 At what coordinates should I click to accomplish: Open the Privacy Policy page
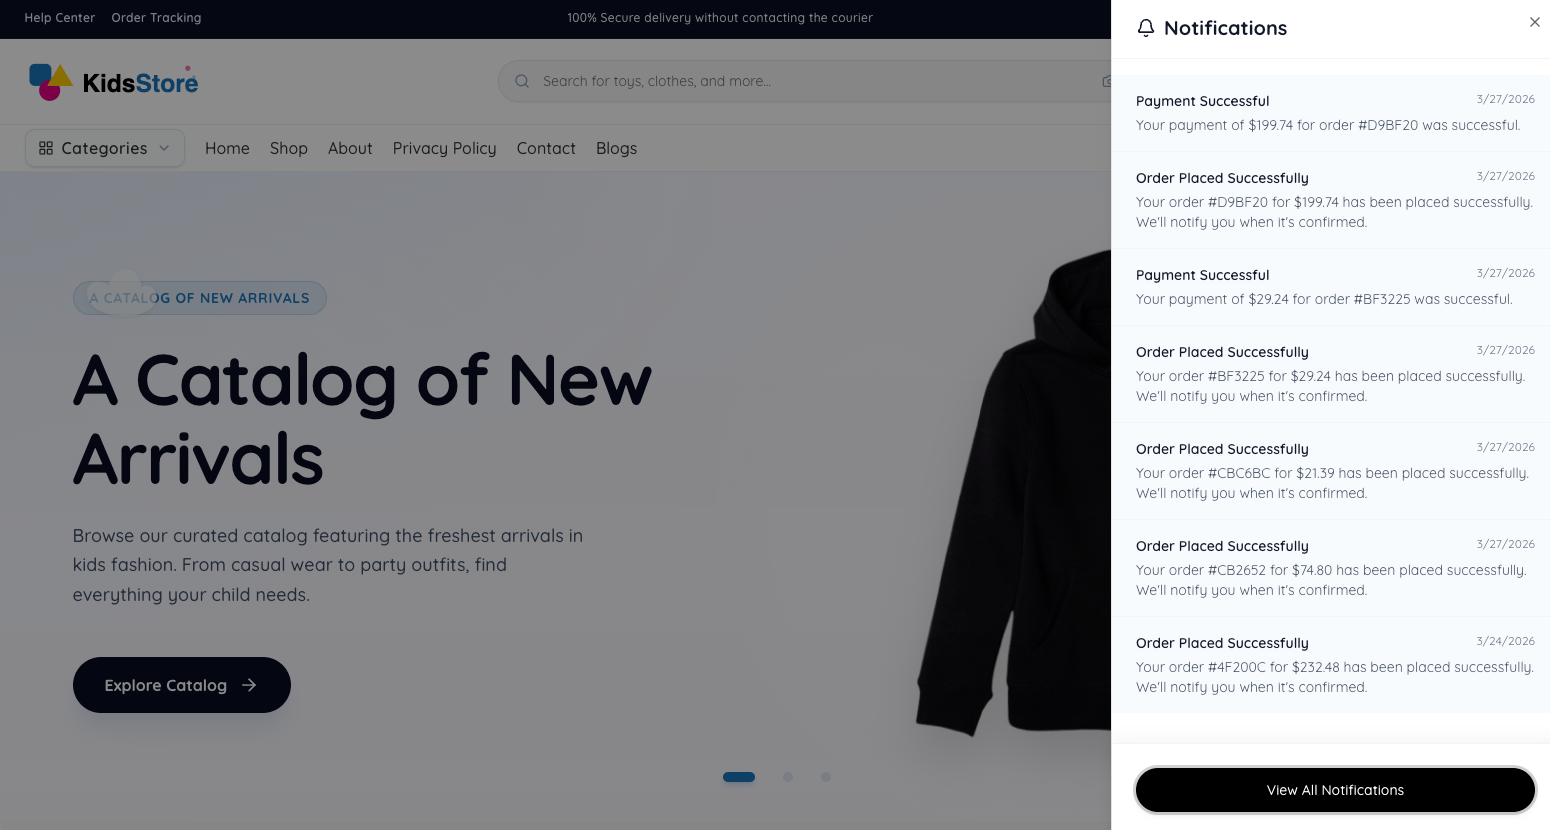point(444,148)
